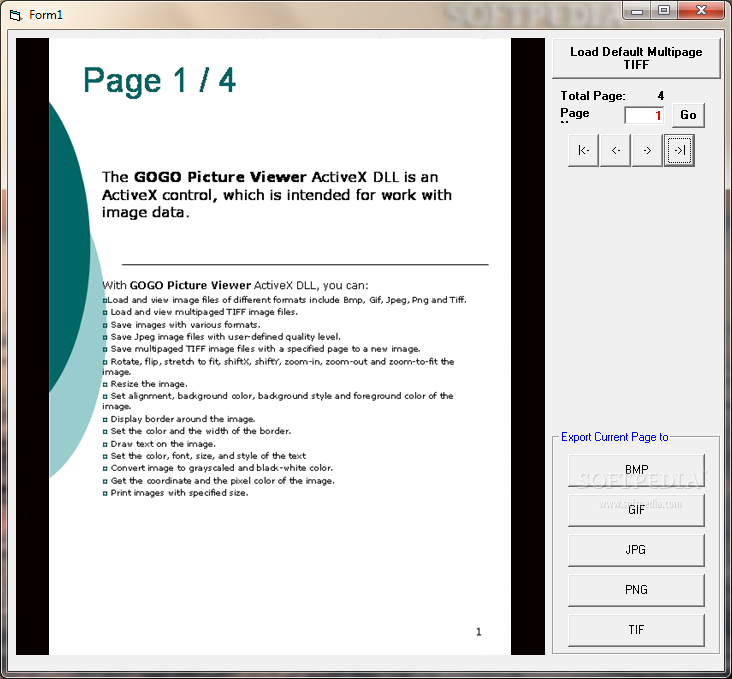
Task: Click 'Save images with various formats.' line
Action: click(182, 325)
